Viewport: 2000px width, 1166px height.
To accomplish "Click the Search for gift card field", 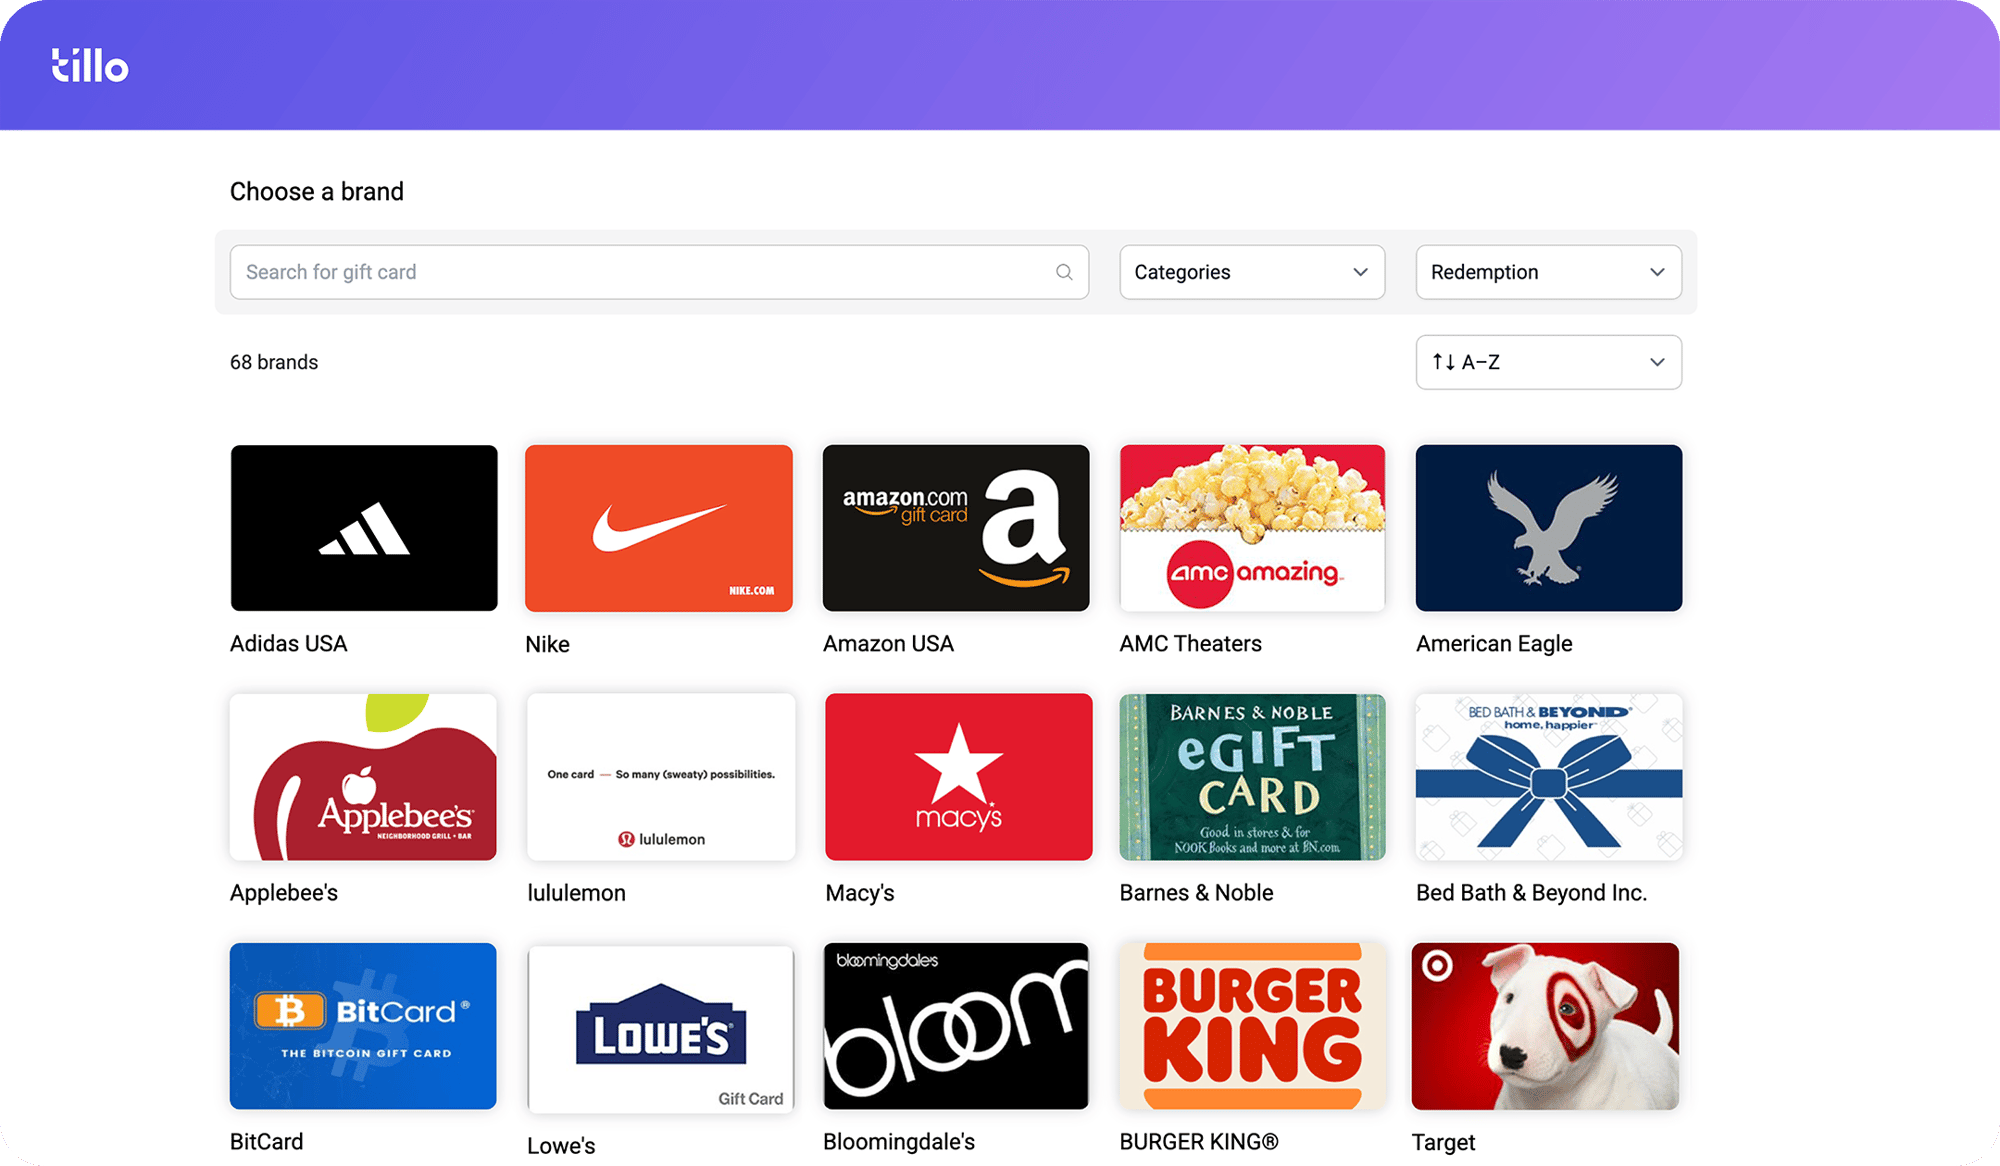I will pyautogui.click(x=640, y=272).
